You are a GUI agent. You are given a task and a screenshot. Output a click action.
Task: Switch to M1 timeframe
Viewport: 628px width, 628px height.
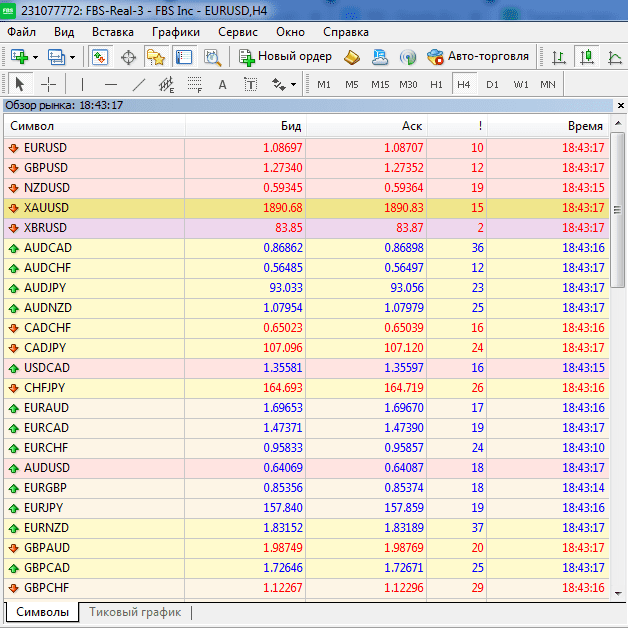coord(324,85)
